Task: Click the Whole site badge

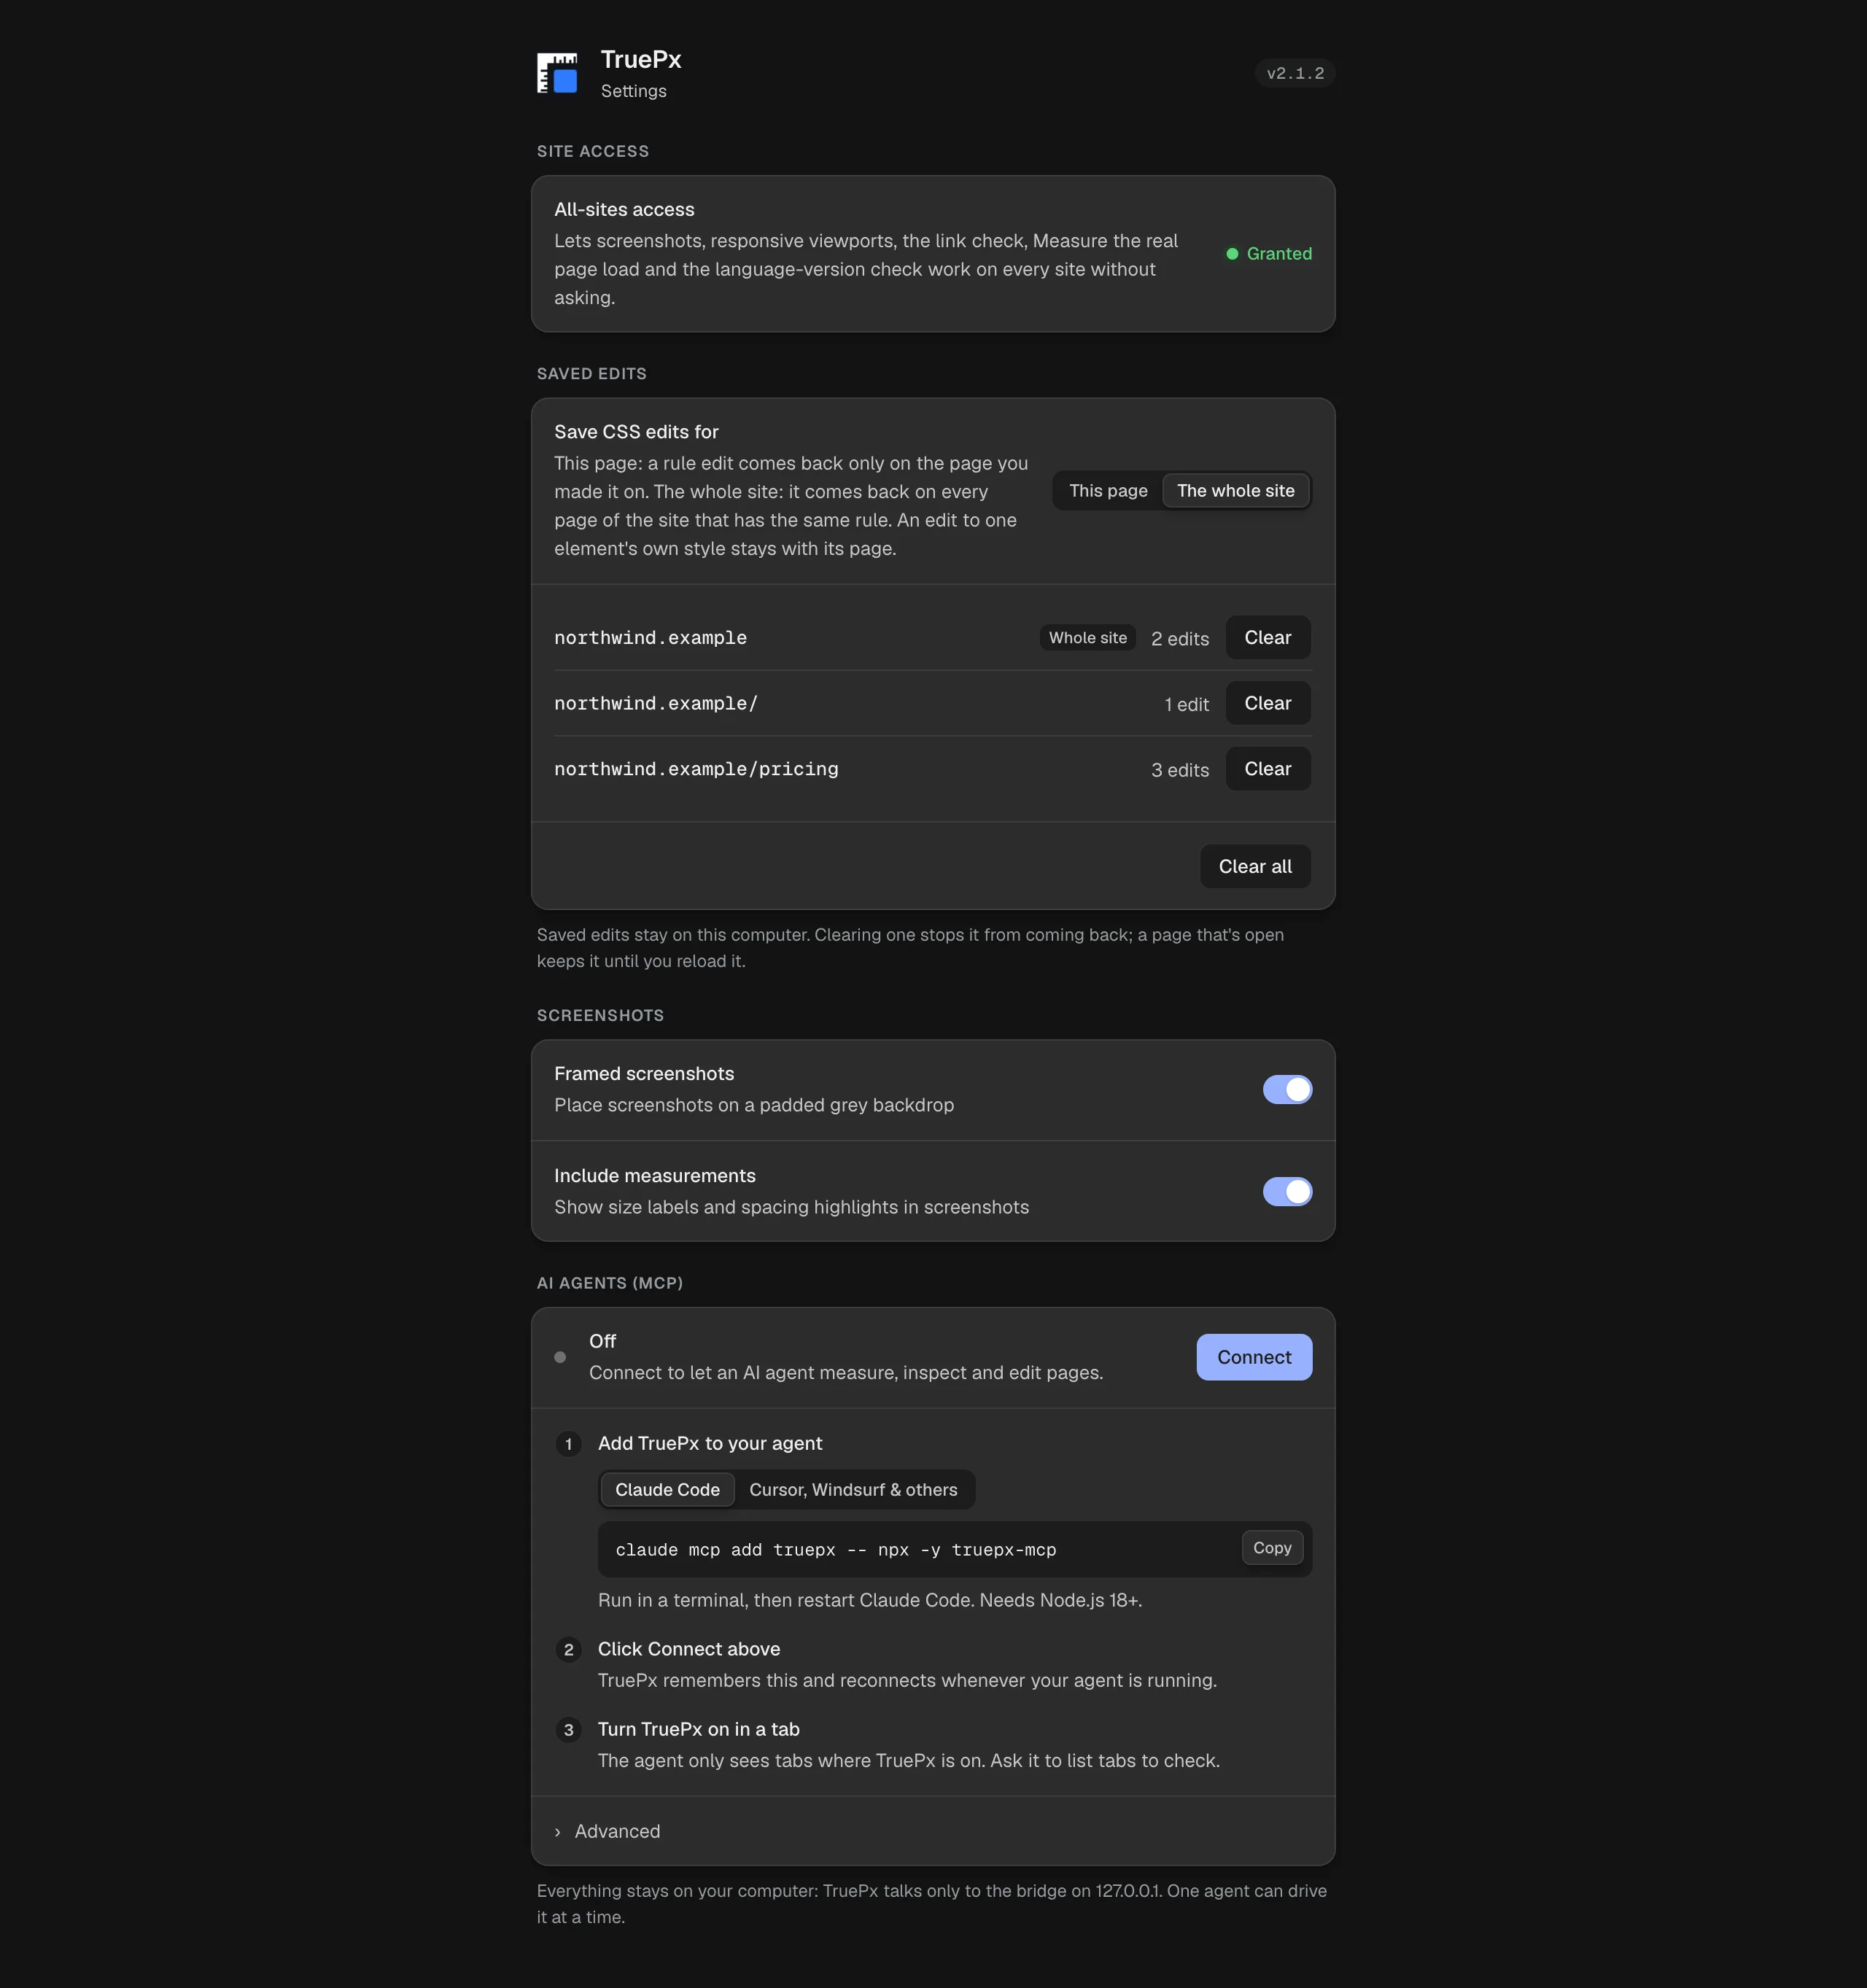Action: (x=1087, y=638)
